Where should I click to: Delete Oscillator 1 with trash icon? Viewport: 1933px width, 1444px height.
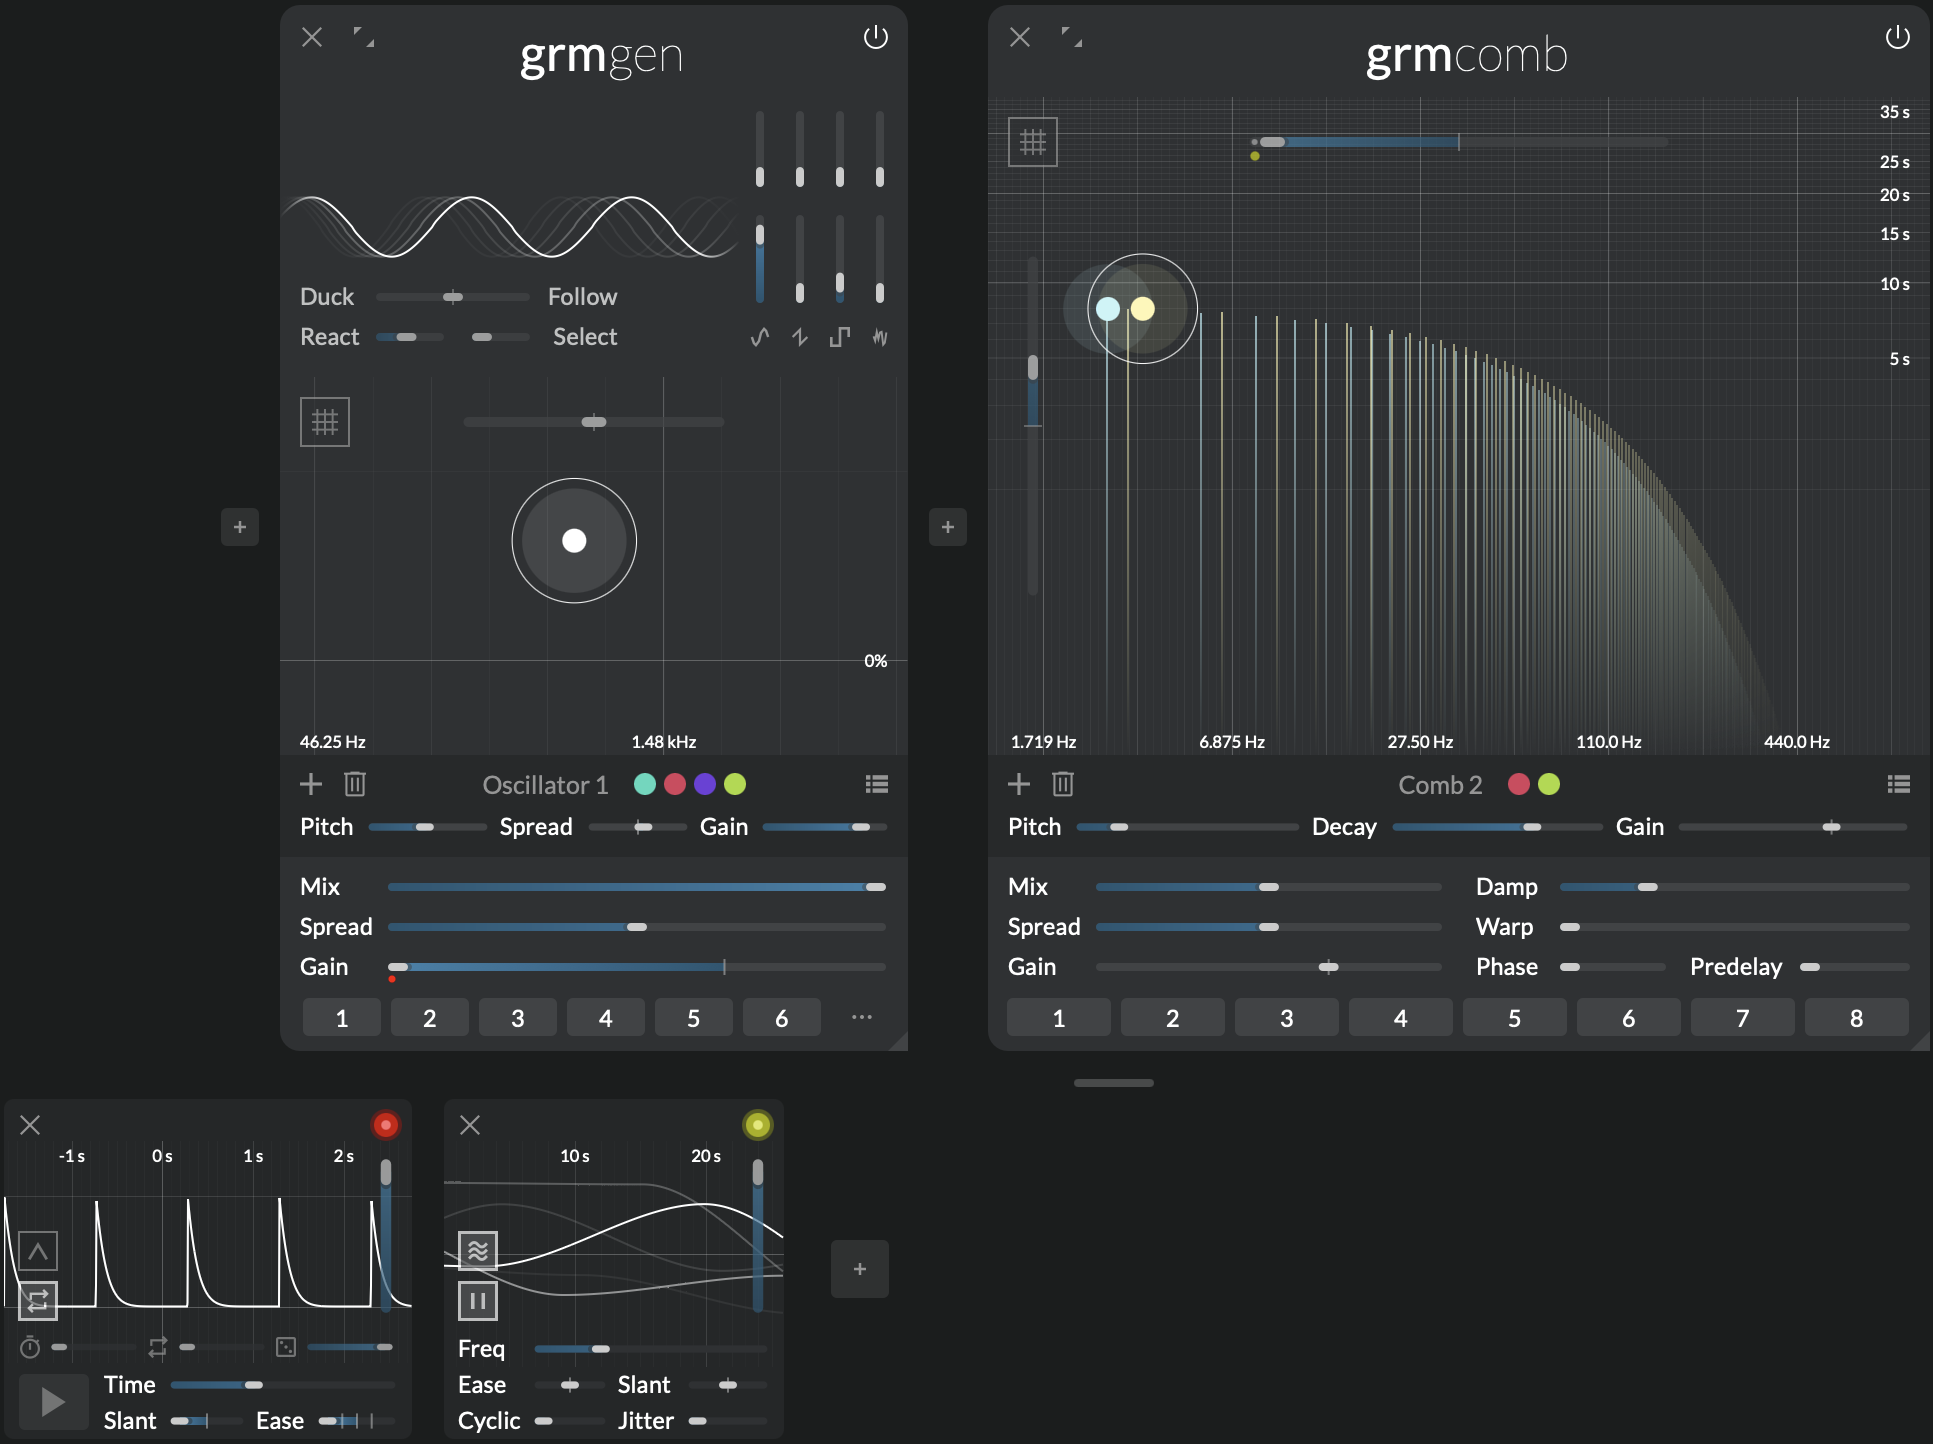coord(355,784)
